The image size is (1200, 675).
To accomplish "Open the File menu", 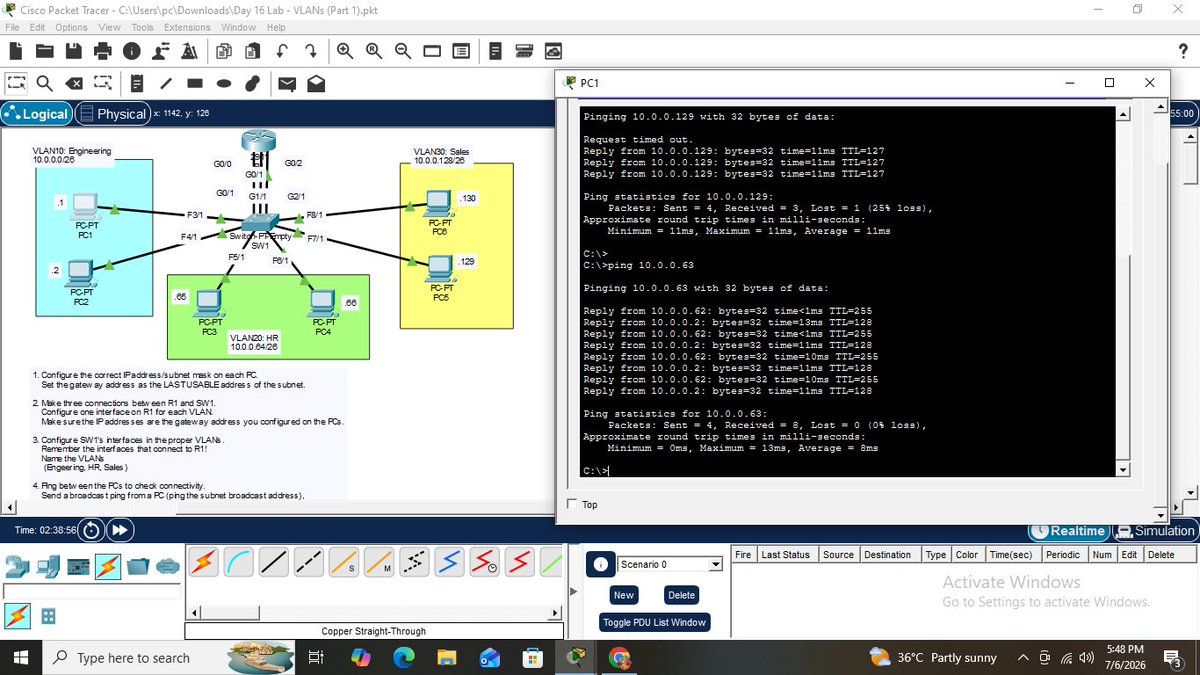I will coord(13,27).
